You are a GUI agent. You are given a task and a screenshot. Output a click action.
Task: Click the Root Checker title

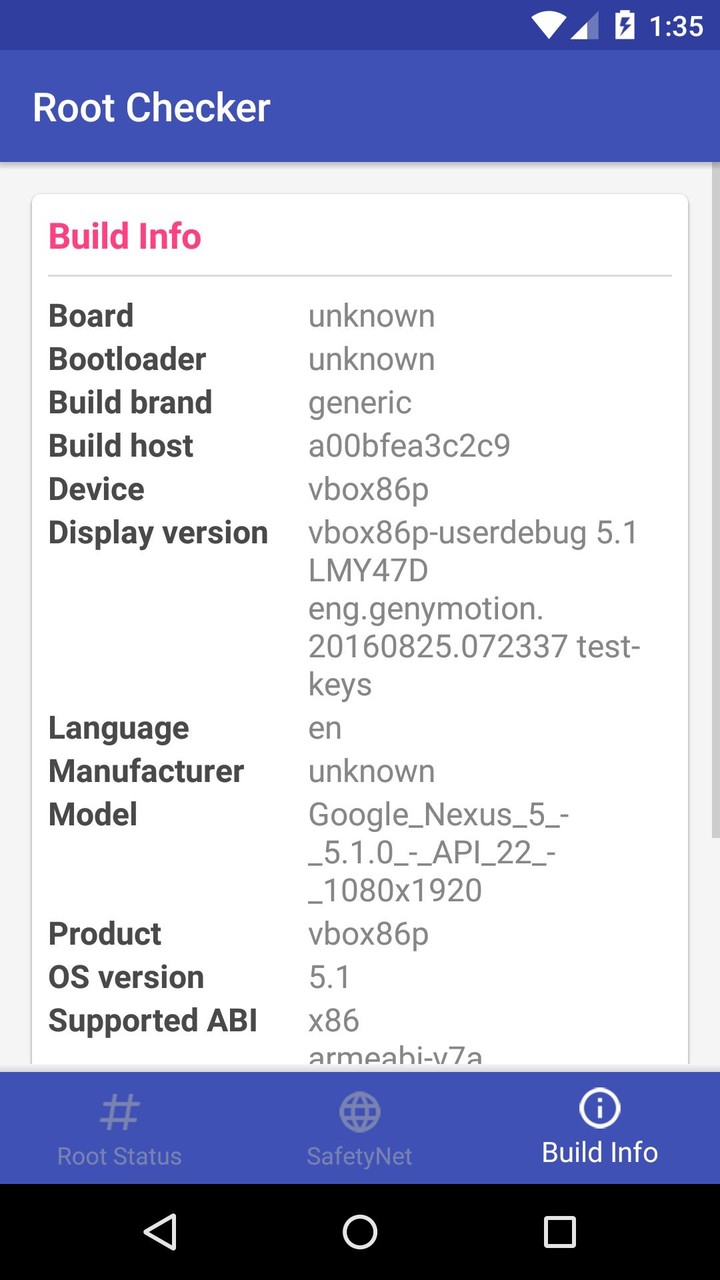coord(151,106)
